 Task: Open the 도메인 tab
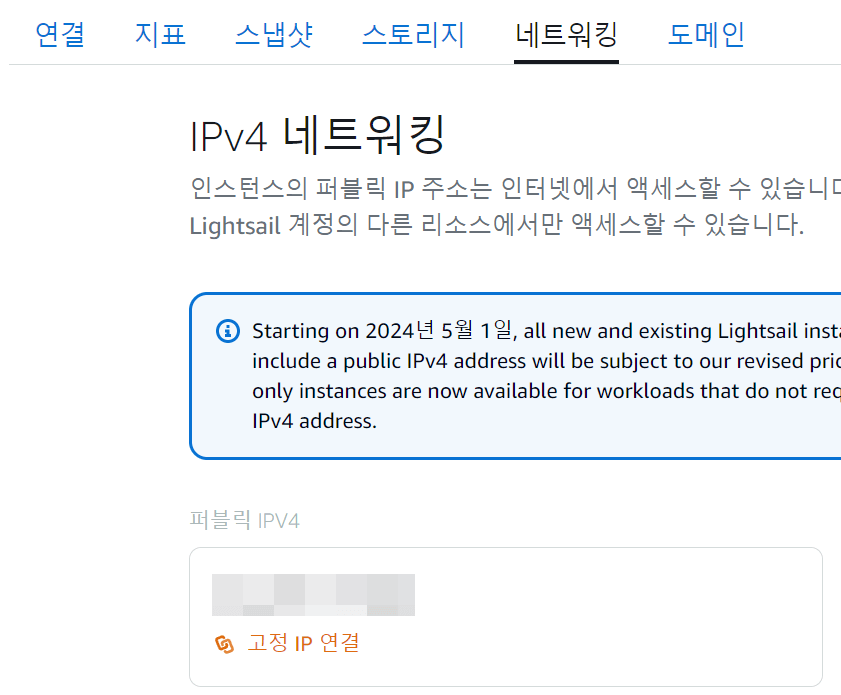[x=704, y=33]
